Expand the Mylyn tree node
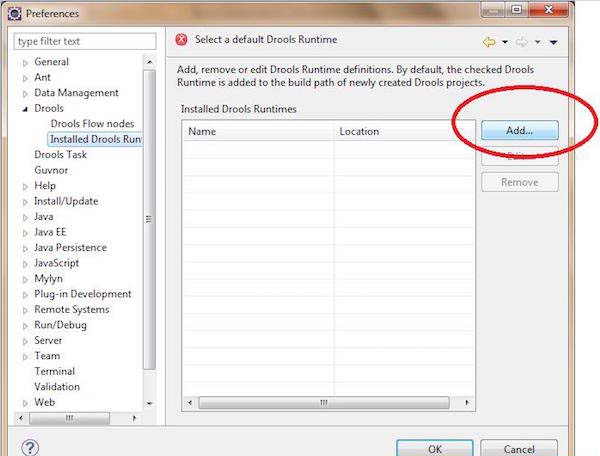Viewport: 600px width, 456px height. coord(25,280)
